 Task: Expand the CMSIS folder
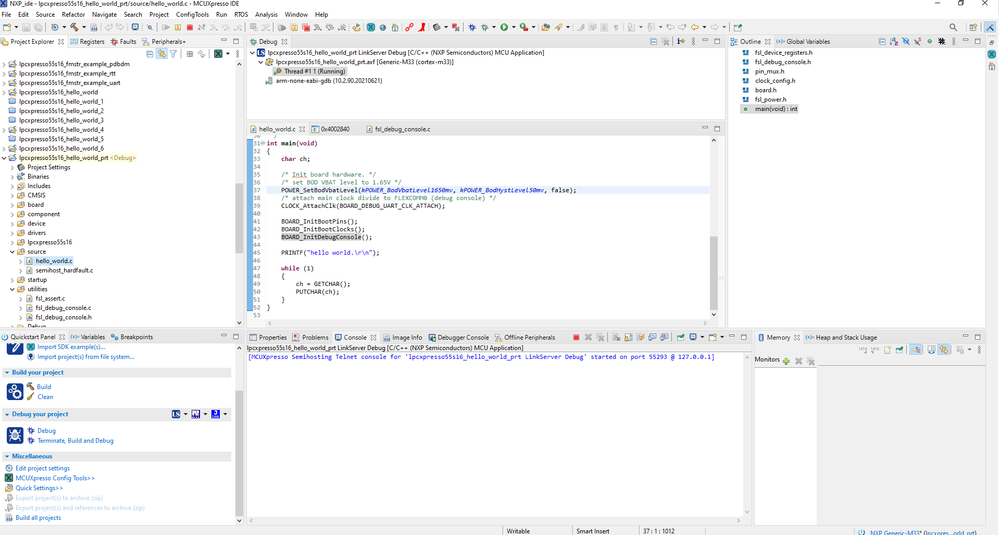[x=12, y=196]
